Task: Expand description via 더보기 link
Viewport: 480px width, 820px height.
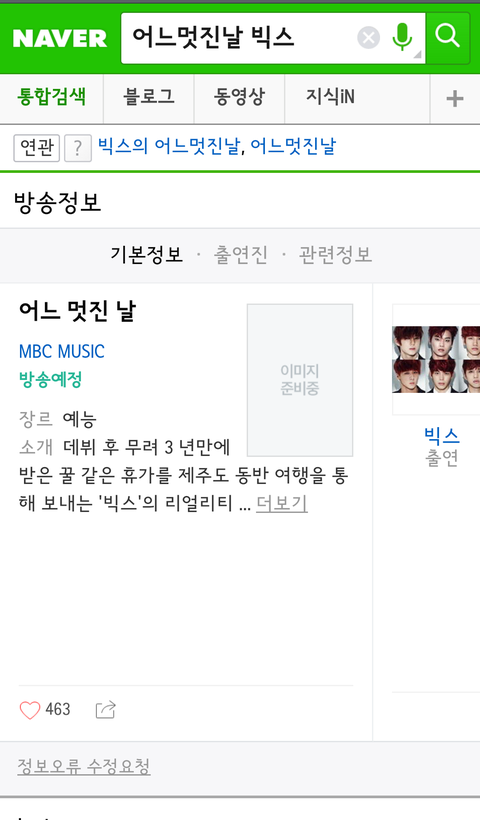Action: (x=281, y=503)
